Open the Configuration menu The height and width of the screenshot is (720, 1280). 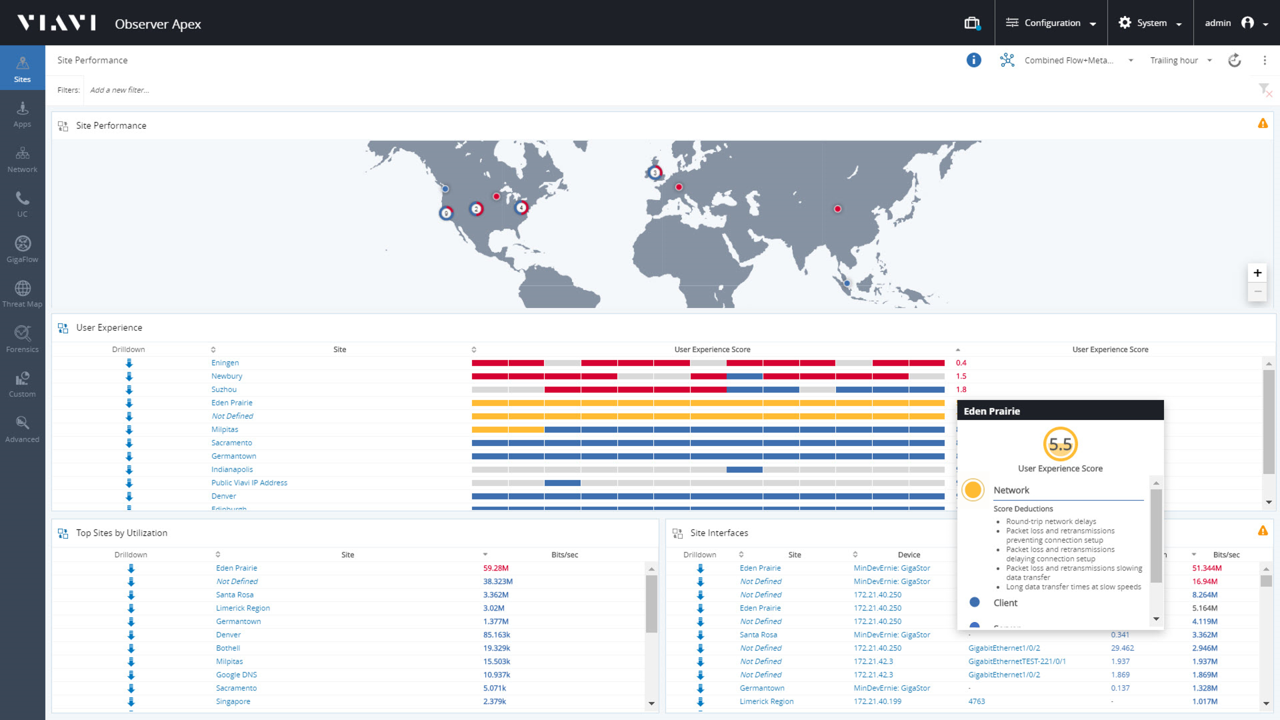(x=1051, y=23)
